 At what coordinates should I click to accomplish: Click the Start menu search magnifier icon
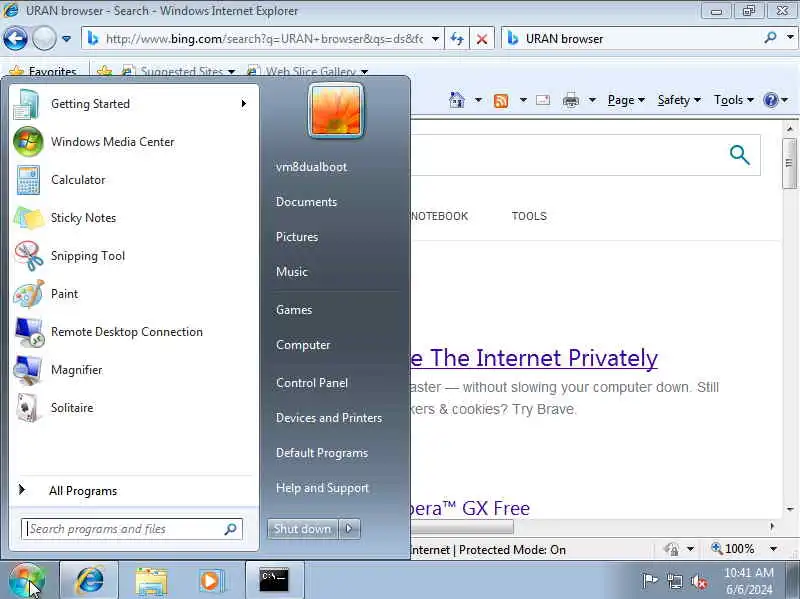[x=231, y=529]
